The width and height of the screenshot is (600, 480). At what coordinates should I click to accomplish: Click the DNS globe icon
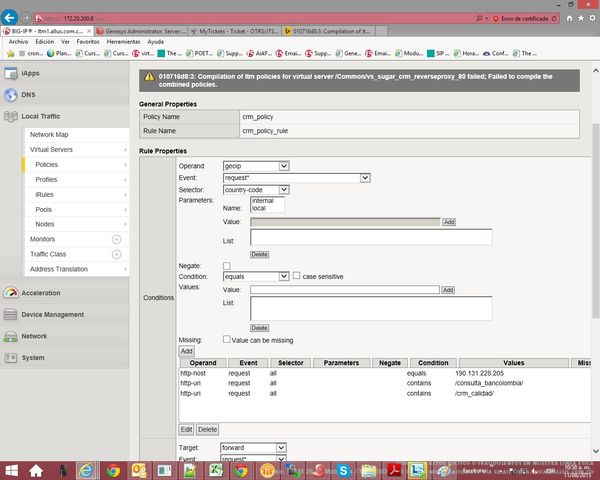coord(10,95)
